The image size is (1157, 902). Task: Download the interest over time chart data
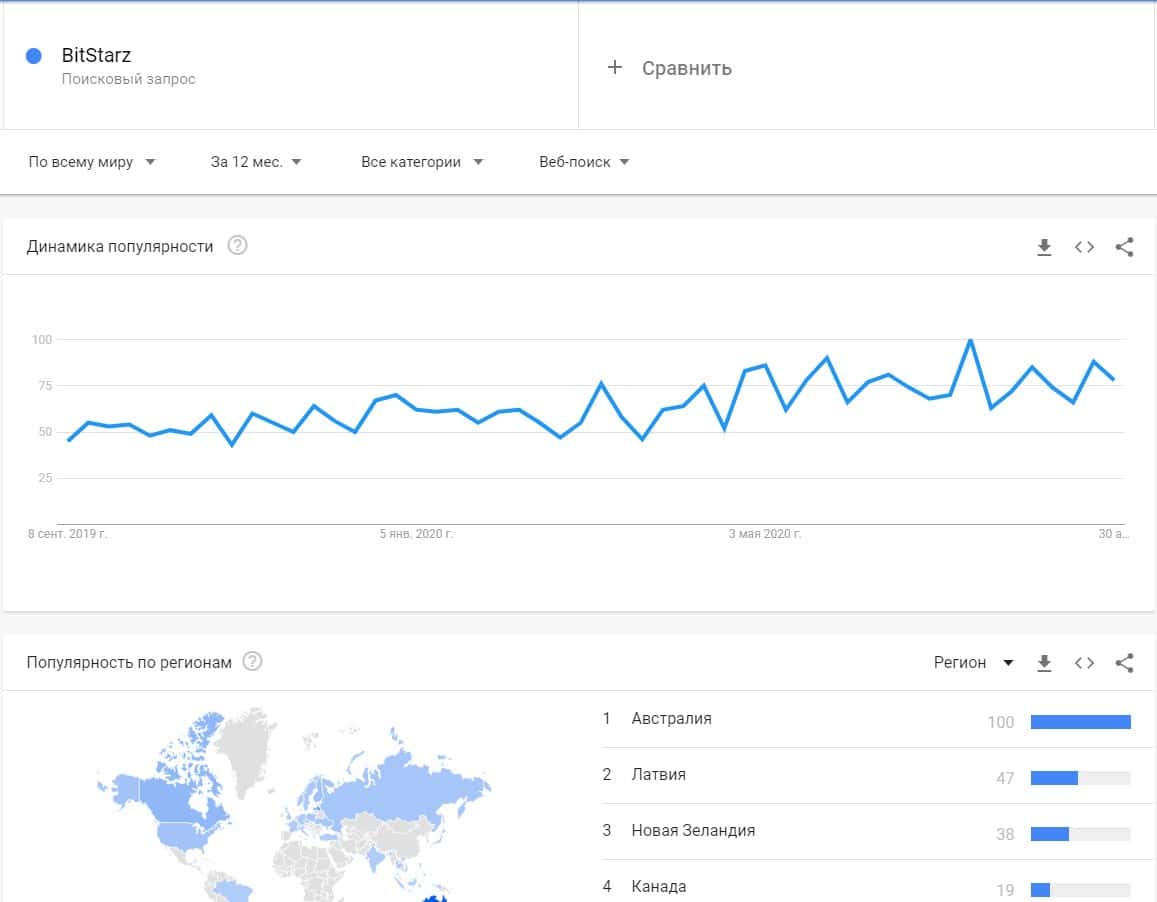[x=1044, y=247]
